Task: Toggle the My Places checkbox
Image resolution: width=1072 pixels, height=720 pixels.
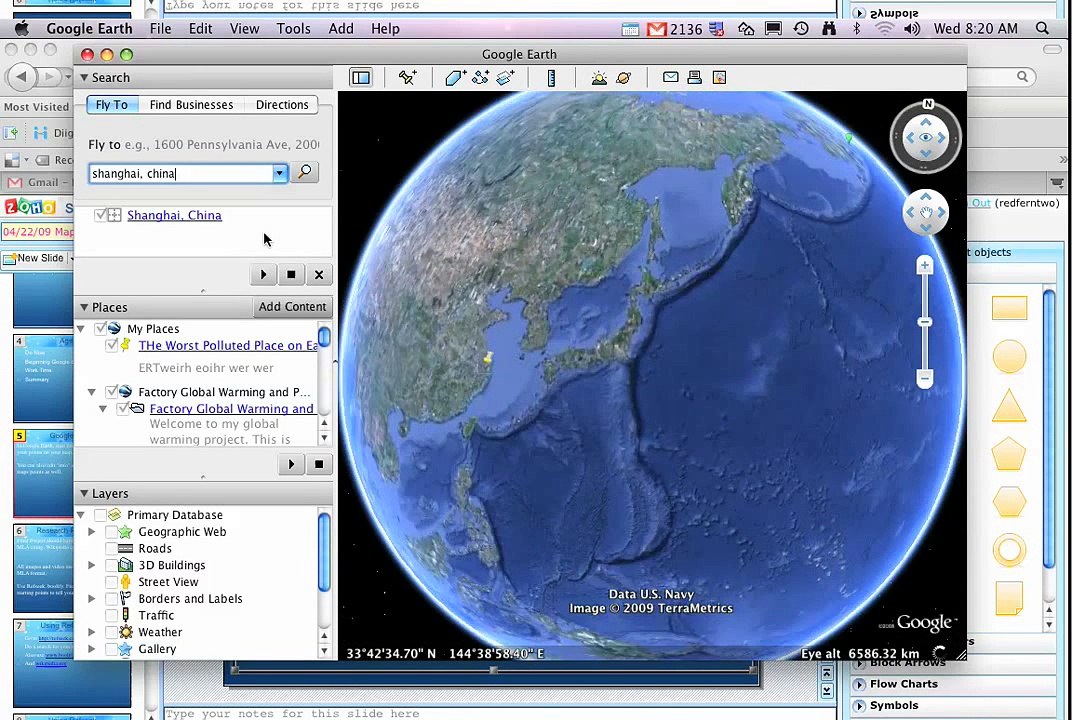Action: (100, 329)
